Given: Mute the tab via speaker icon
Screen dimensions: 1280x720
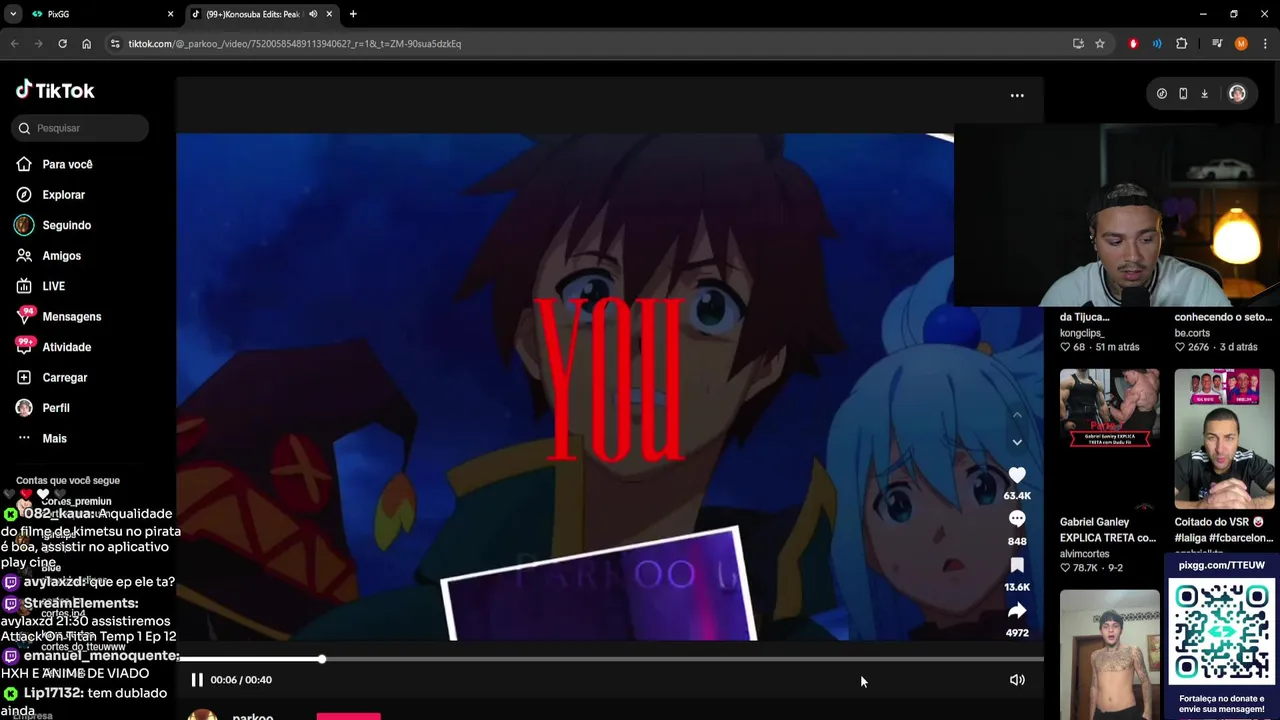Looking at the screenshot, I should coord(313,14).
